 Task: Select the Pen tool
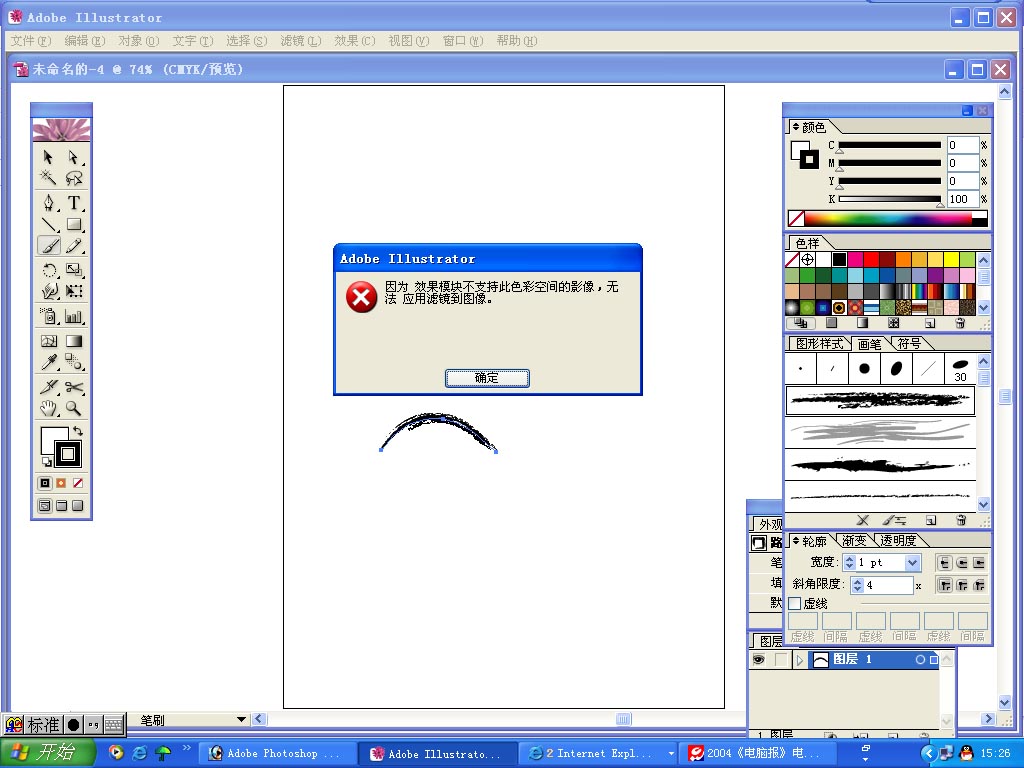48,202
